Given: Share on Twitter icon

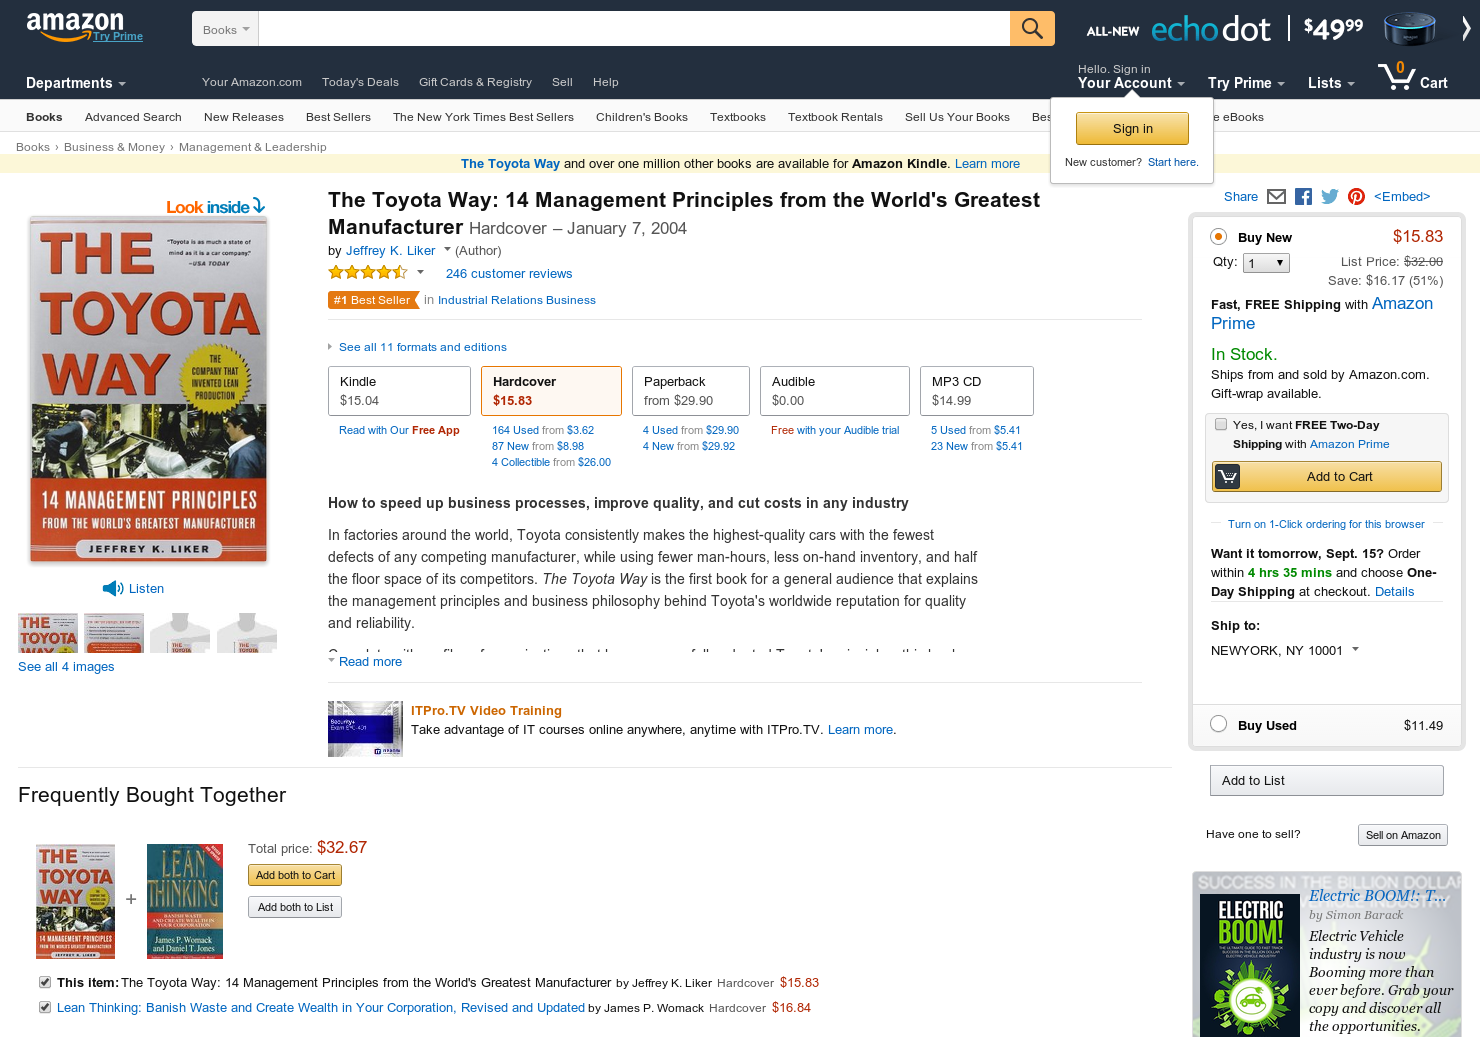Looking at the screenshot, I should click(x=1330, y=197).
